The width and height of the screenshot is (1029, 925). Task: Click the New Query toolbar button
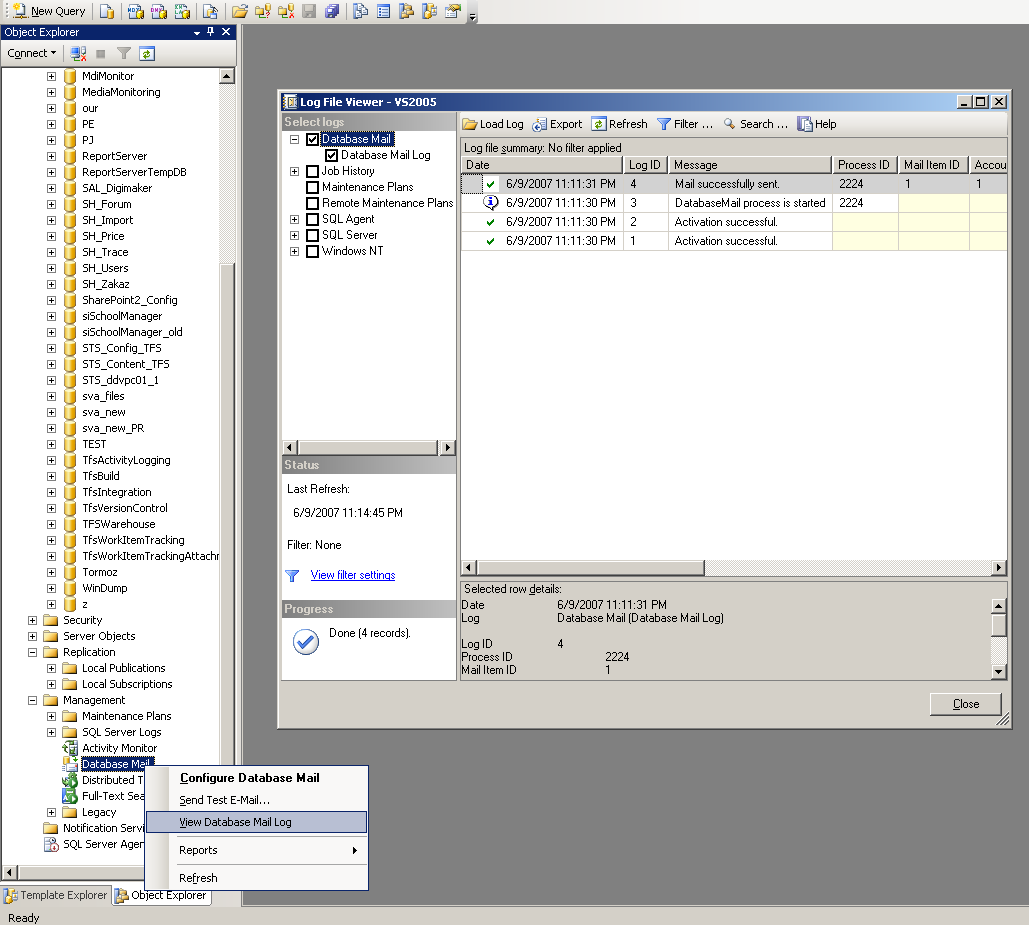(x=49, y=11)
